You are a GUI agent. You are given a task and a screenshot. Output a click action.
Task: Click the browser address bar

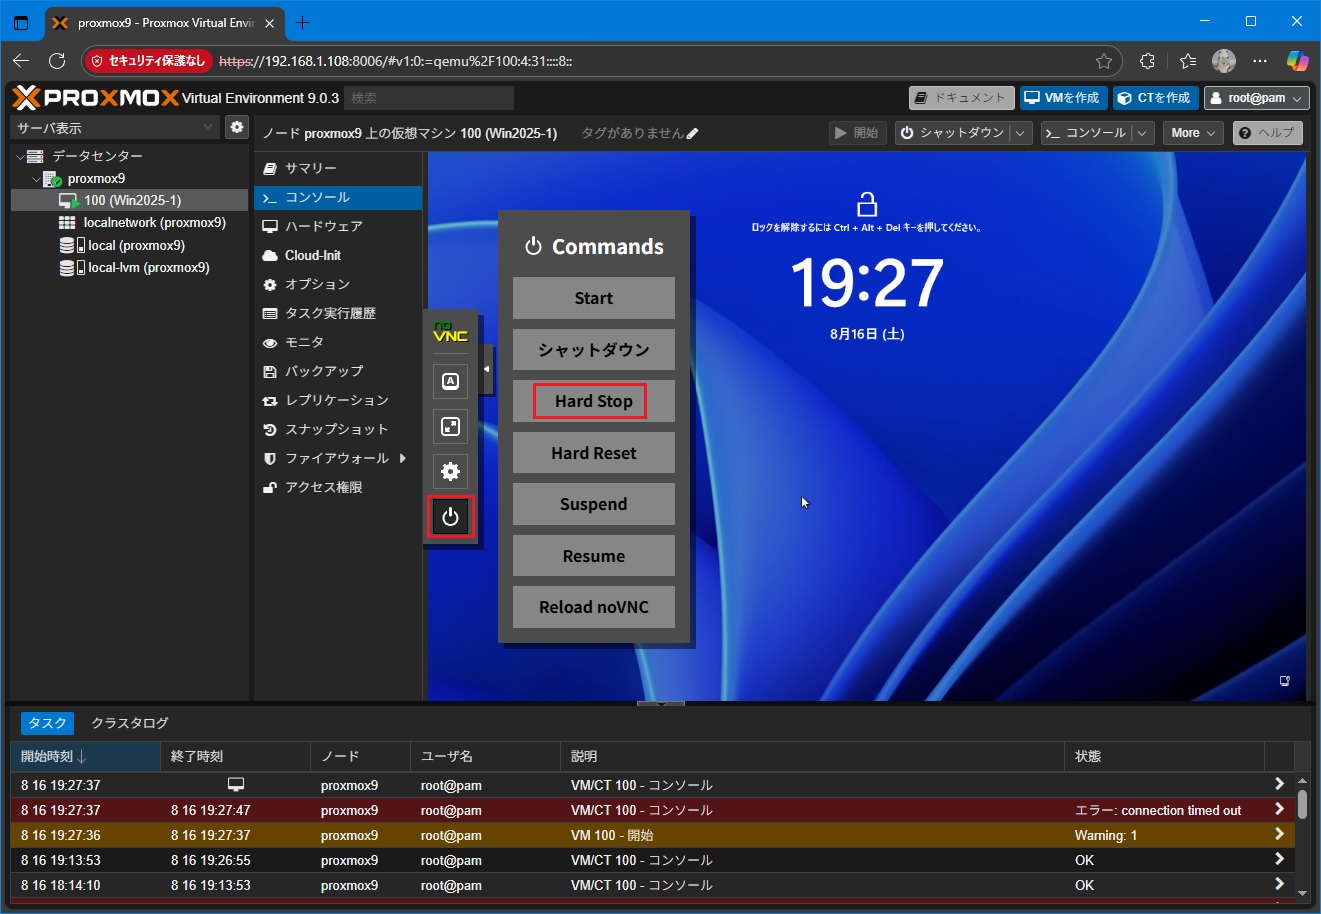650,61
